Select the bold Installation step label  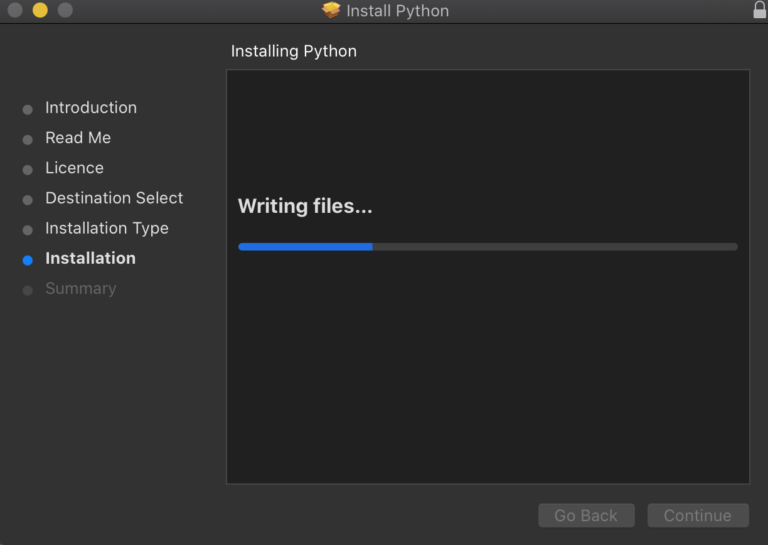[91, 258]
